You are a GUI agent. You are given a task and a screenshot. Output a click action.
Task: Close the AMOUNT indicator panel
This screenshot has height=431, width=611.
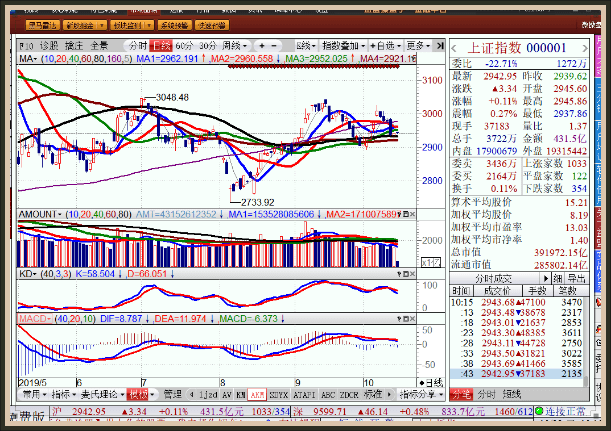click(412, 214)
